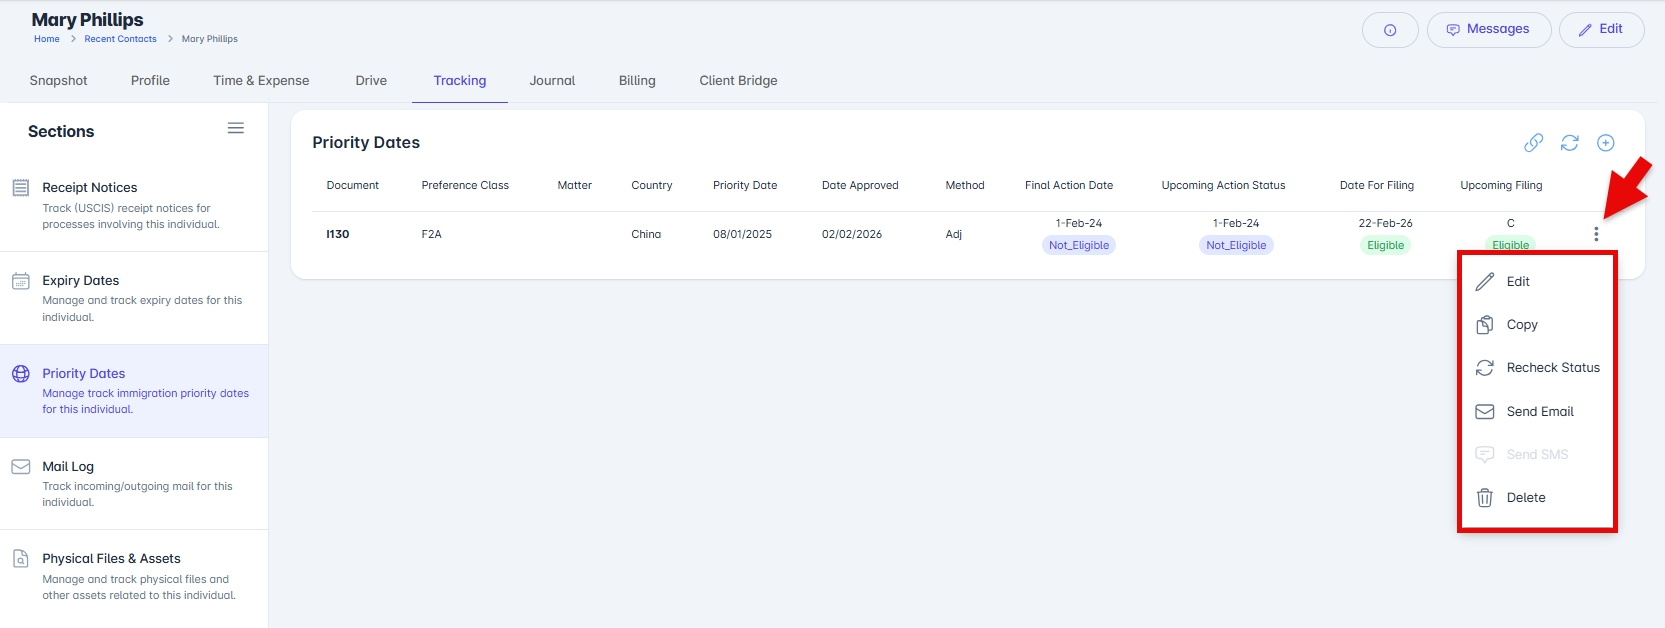1665x628 pixels.
Task: Click the Preference Class column header
Action: click(465, 185)
